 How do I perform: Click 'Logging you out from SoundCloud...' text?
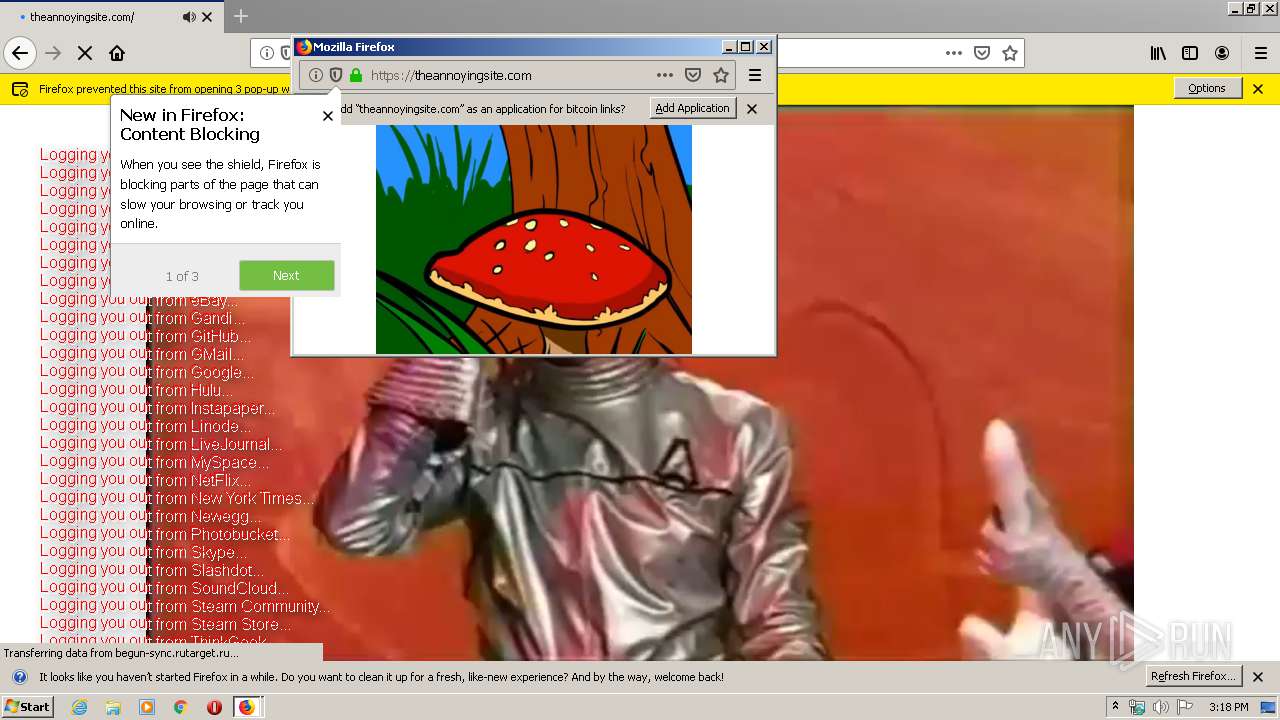(x=164, y=588)
